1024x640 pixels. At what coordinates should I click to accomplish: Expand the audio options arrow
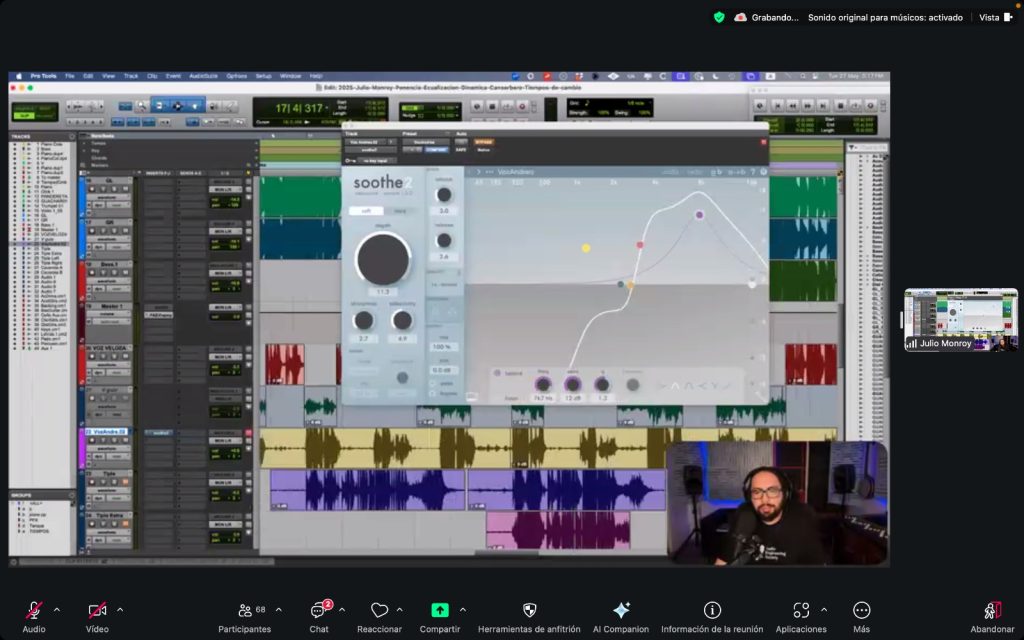click(57, 609)
